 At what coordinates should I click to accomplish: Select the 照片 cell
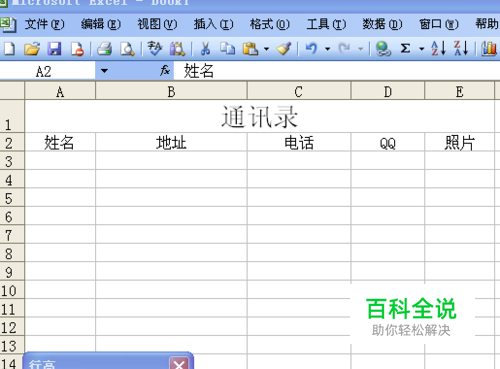(459, 142)
